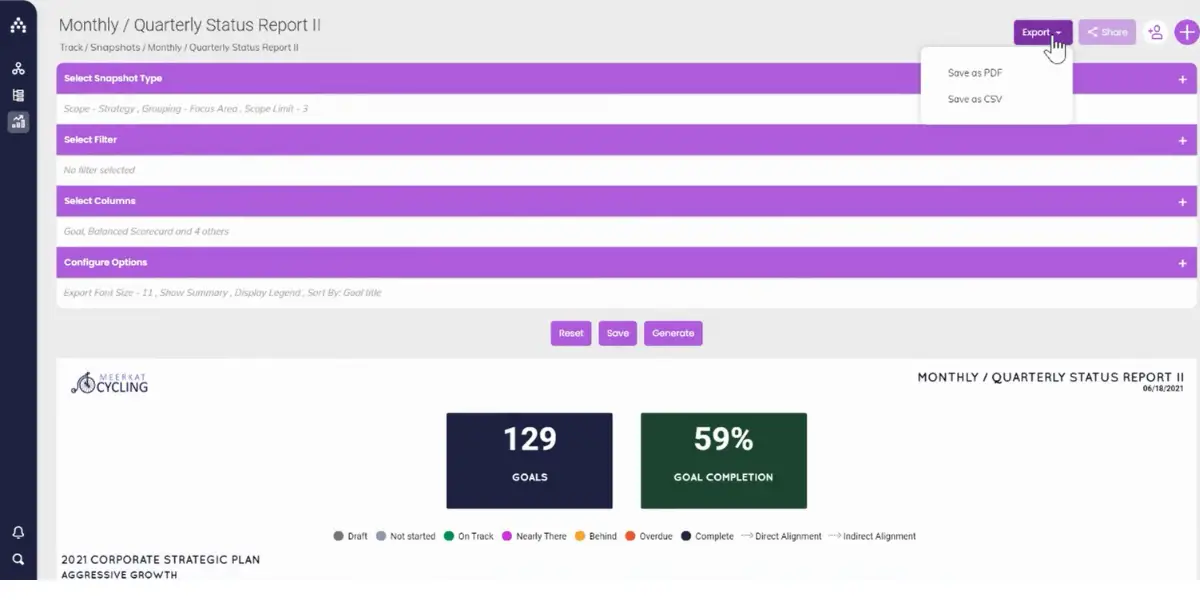
Task: Click the Select Snapshot Type header
Action: tap(626, 78)
